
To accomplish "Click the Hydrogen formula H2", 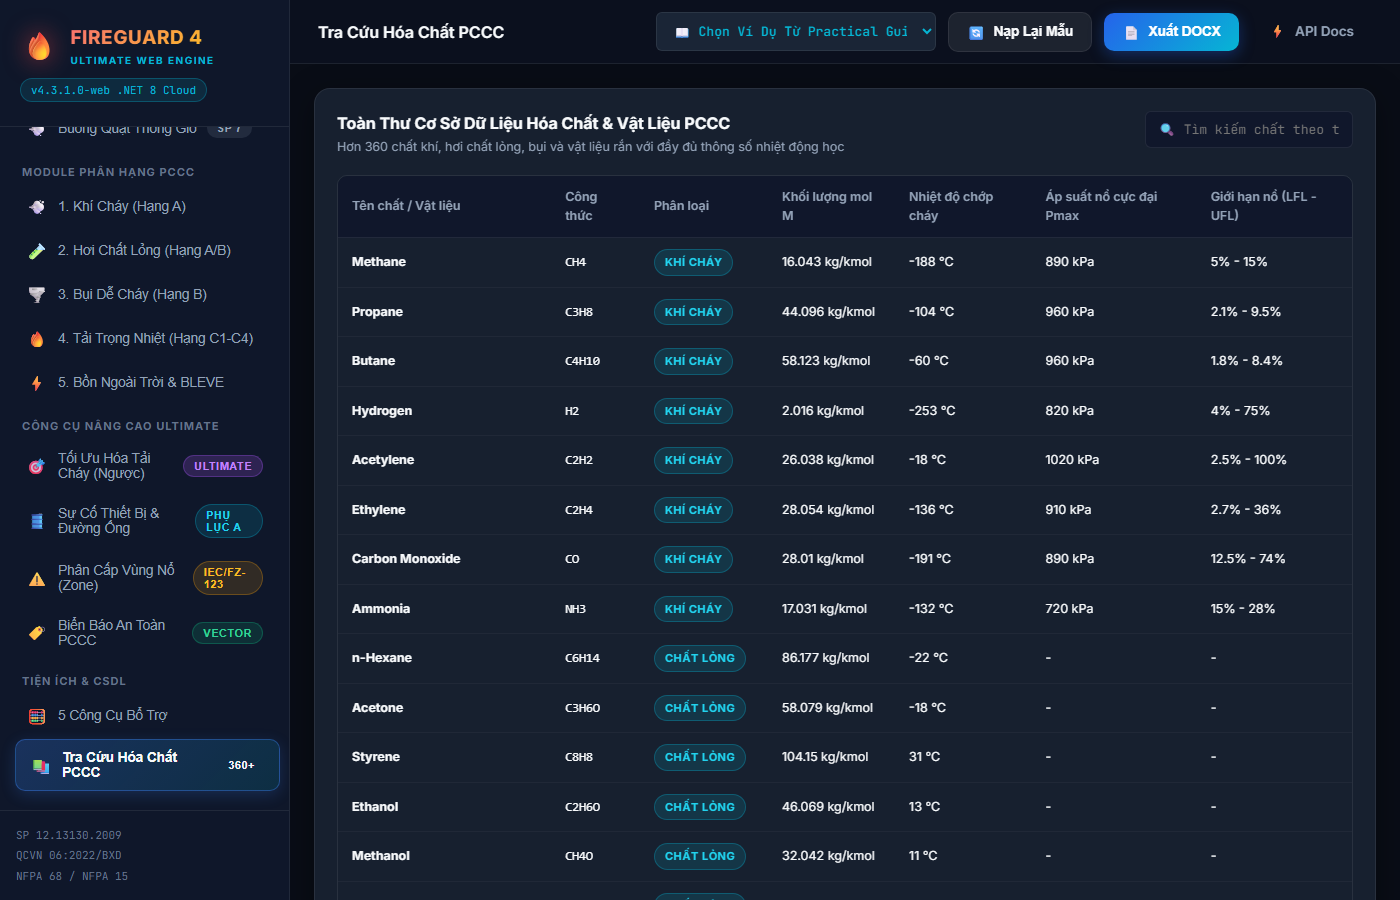I will (572, 411).
